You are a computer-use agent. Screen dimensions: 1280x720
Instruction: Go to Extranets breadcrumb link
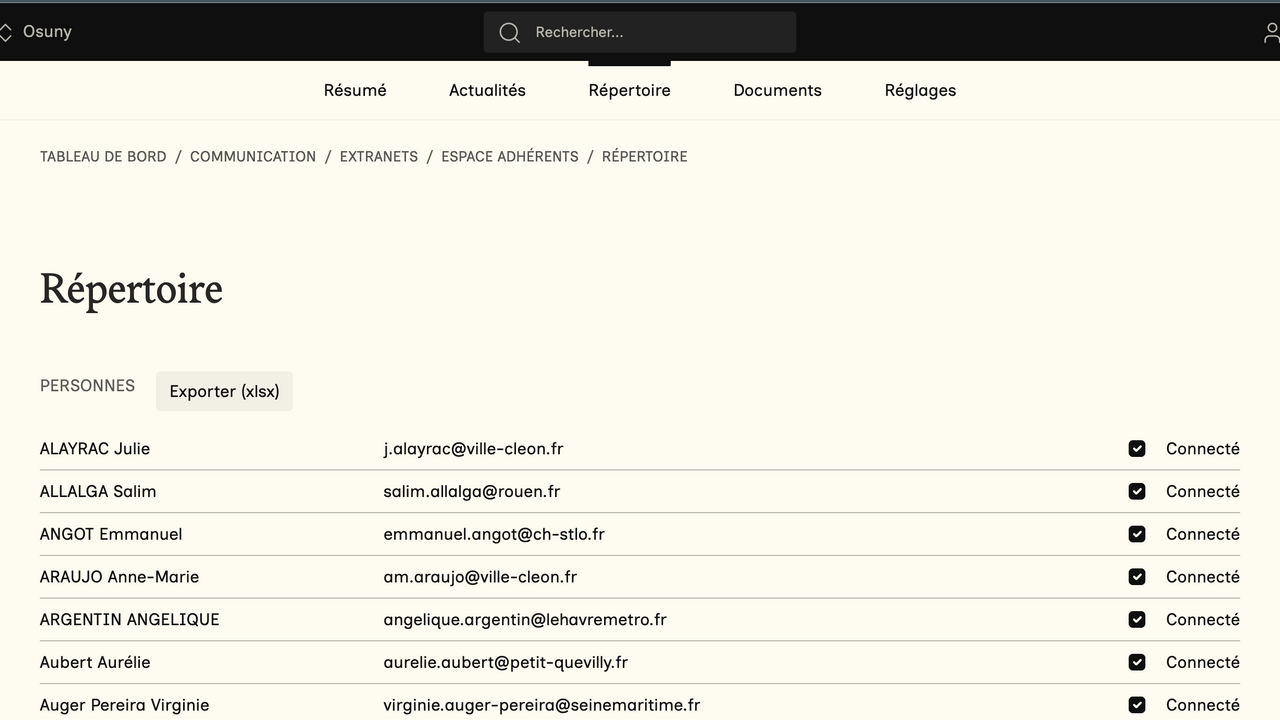[379, 156]
